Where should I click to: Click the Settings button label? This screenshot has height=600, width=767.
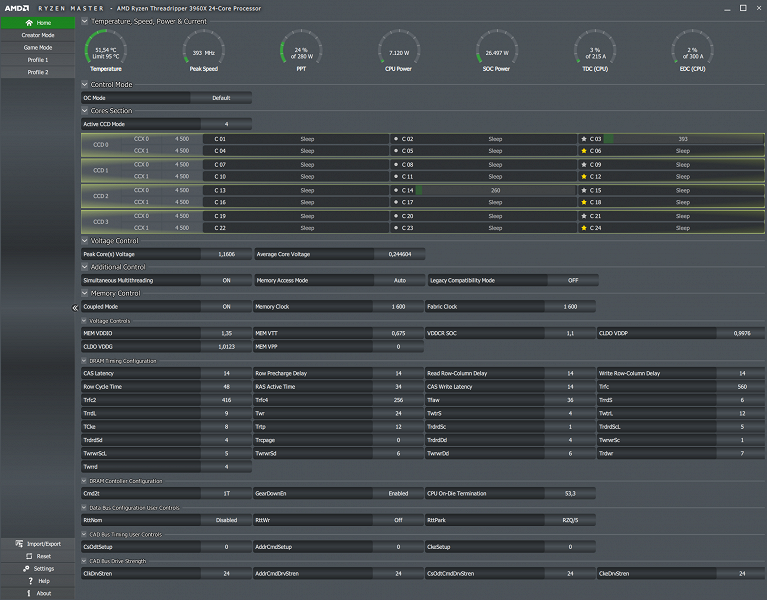tap(44, 569)
